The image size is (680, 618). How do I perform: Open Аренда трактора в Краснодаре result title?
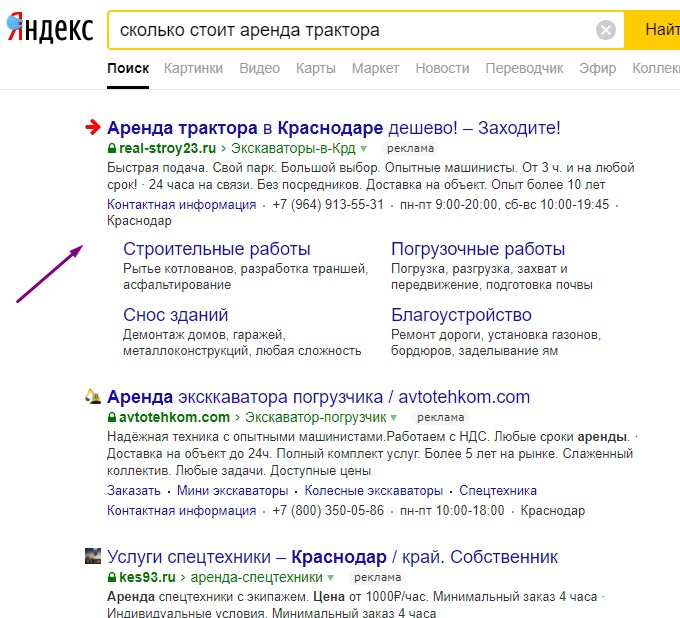(x=334, y=128)
